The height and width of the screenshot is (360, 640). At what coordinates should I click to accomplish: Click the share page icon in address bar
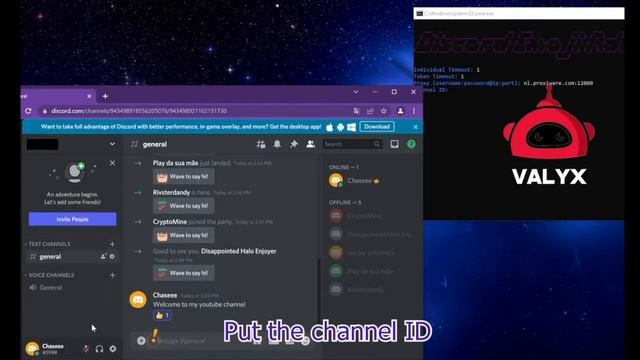point(370,111)
